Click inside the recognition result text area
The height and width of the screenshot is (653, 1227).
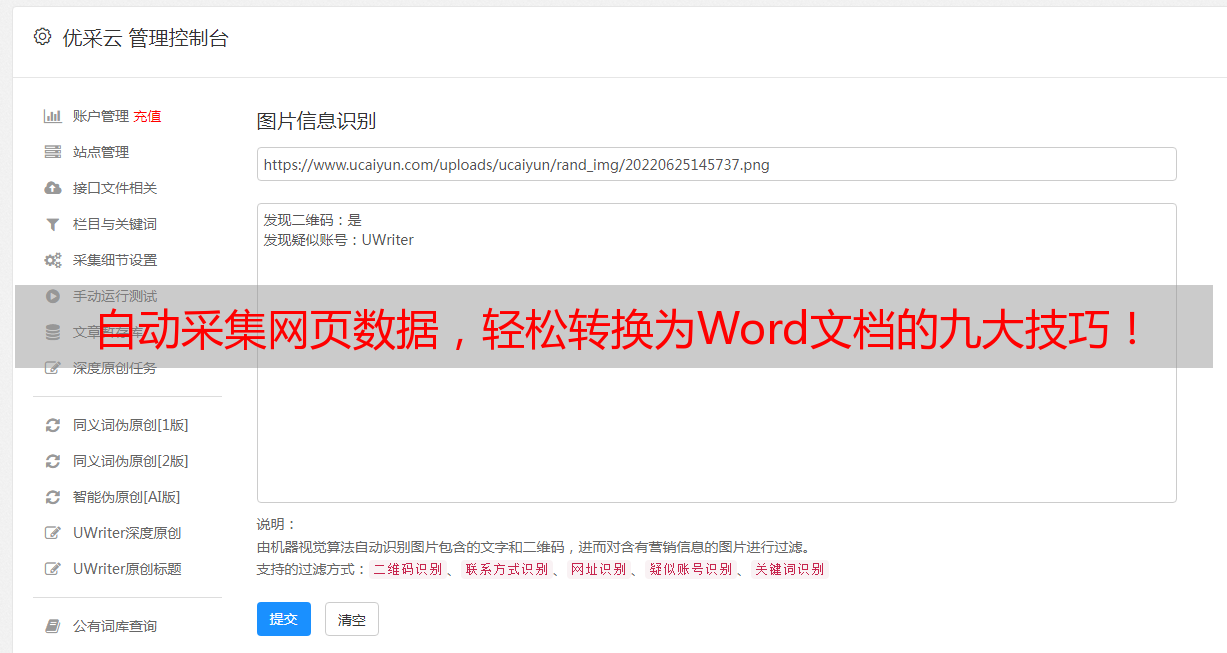tap(716, 353)
